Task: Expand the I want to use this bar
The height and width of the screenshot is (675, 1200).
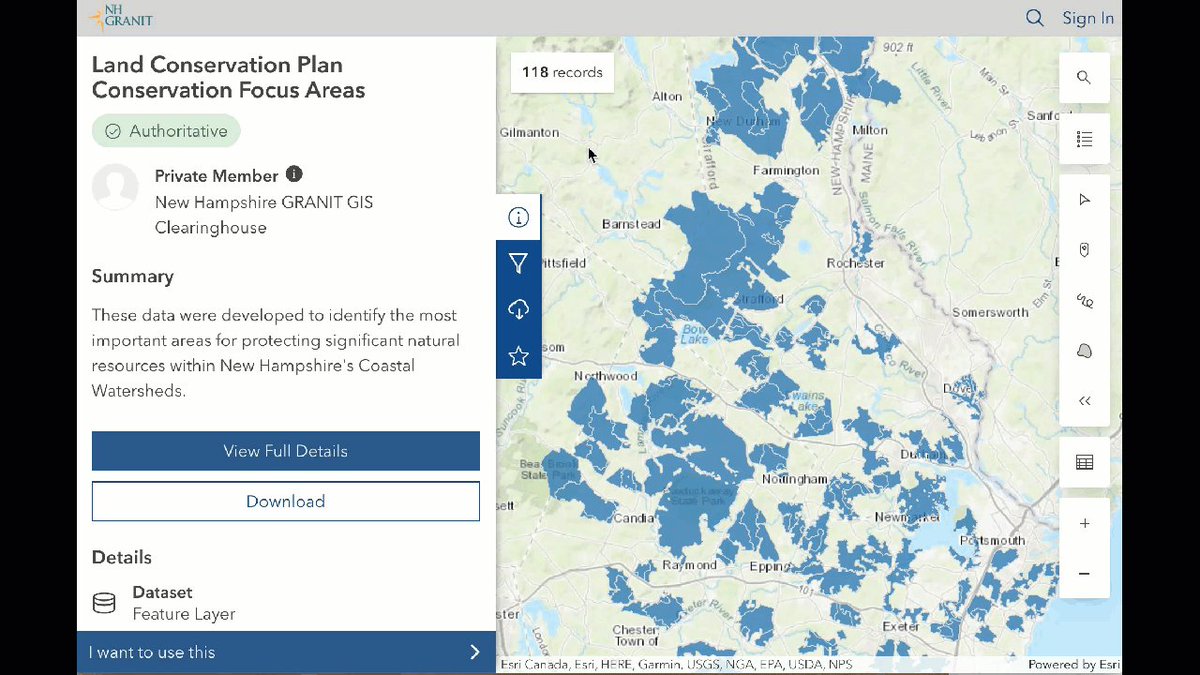Action: (286, 652)
